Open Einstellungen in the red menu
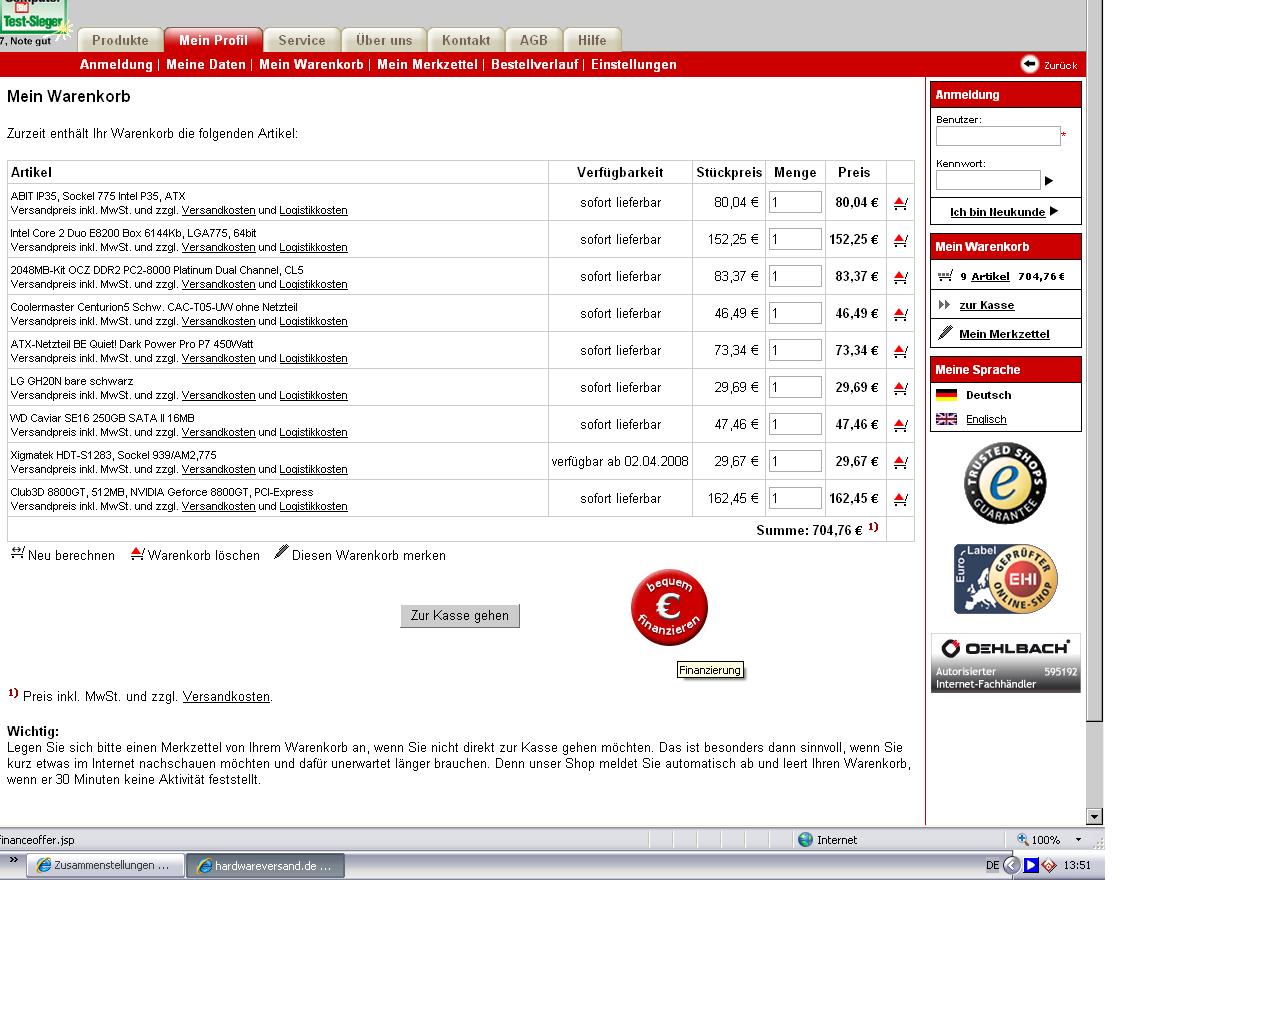1280x1024 pixels. (x=634, y=64)
